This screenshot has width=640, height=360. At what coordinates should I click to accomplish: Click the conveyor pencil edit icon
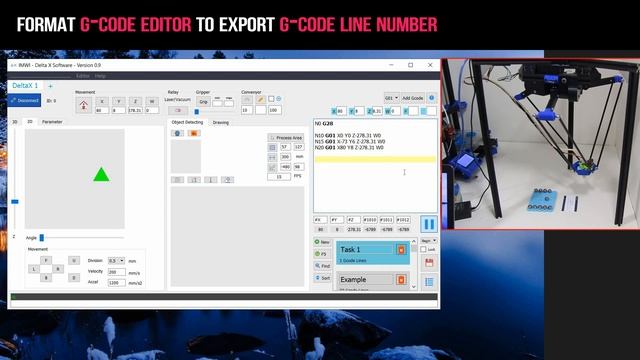click(x=260, y=99)
